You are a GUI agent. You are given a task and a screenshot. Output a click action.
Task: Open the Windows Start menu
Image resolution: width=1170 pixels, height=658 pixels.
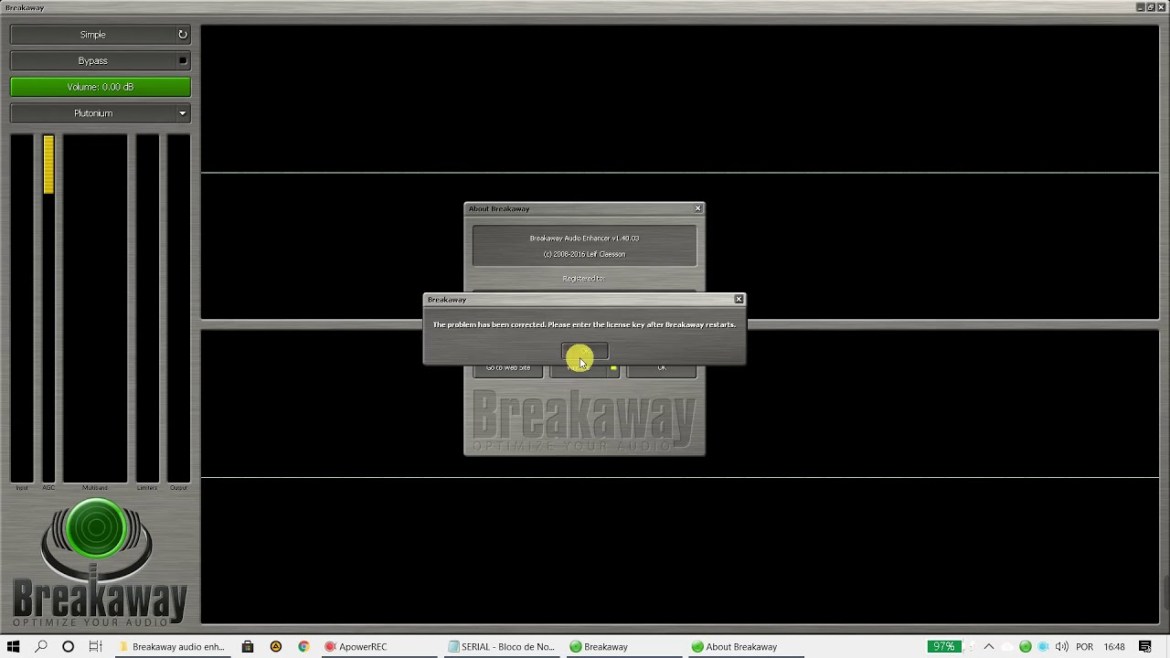click(x=14, y=647)
